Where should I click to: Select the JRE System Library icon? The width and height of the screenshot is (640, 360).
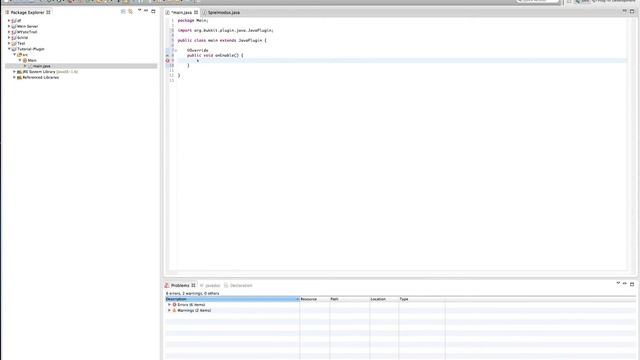(19, 72)
